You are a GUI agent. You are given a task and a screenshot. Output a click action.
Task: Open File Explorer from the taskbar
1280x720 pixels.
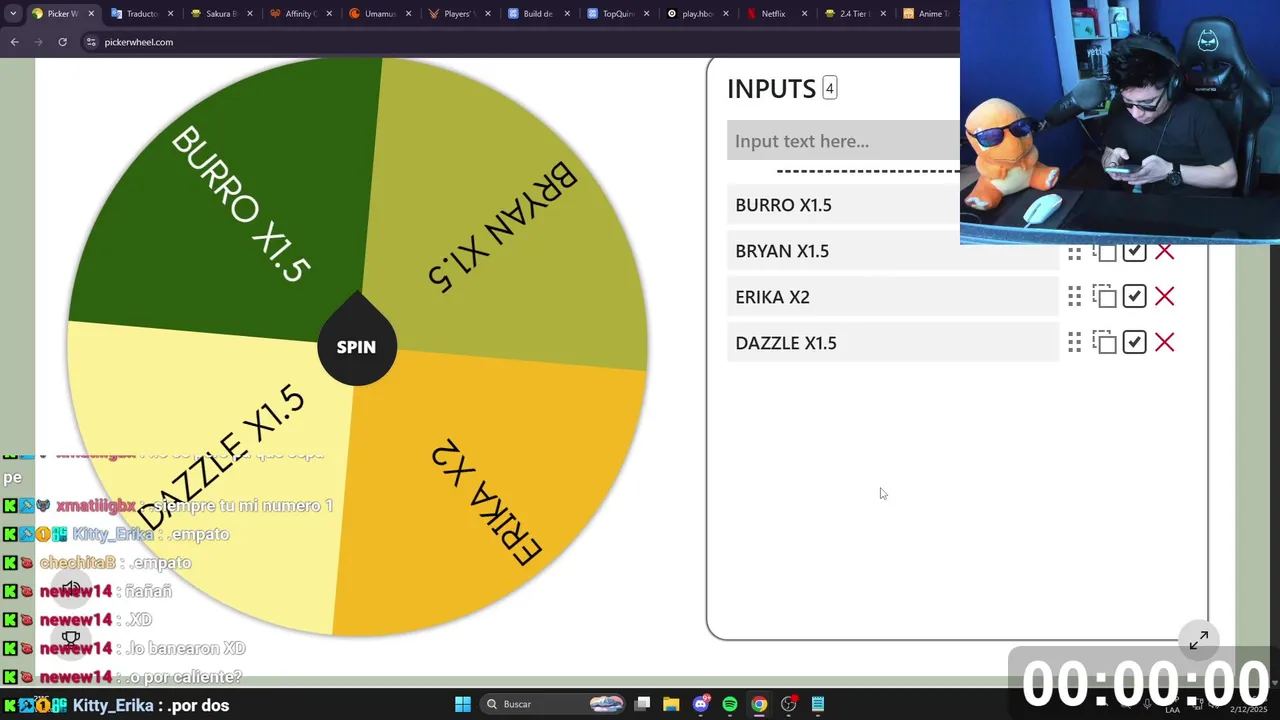(x=671, y=704)
